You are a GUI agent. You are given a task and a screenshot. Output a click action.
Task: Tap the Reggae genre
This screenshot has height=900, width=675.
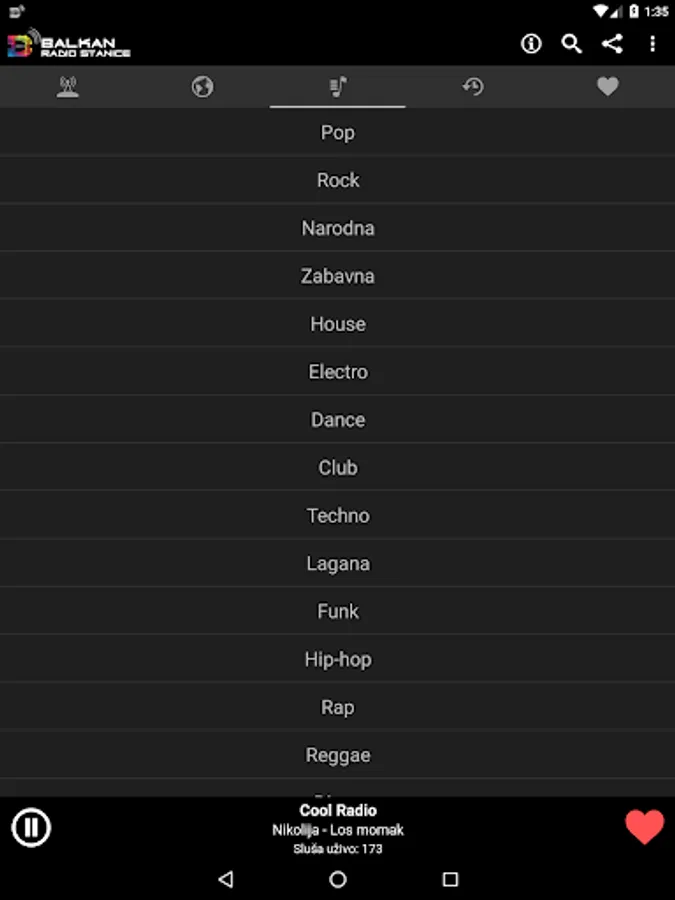coord(338,755)
